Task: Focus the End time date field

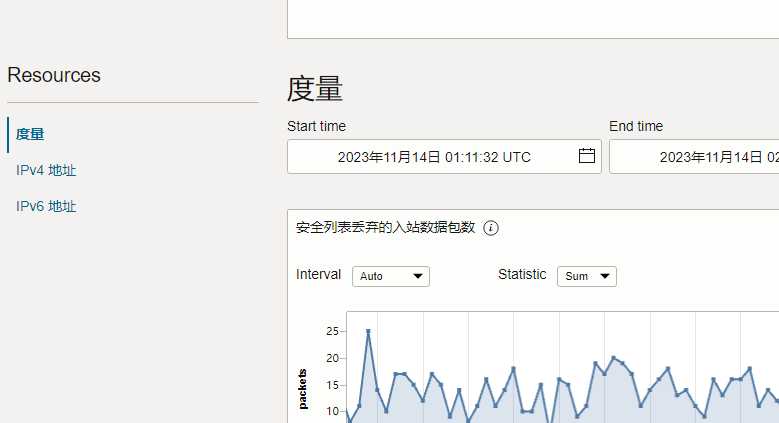Action: (x=700, y=157)
